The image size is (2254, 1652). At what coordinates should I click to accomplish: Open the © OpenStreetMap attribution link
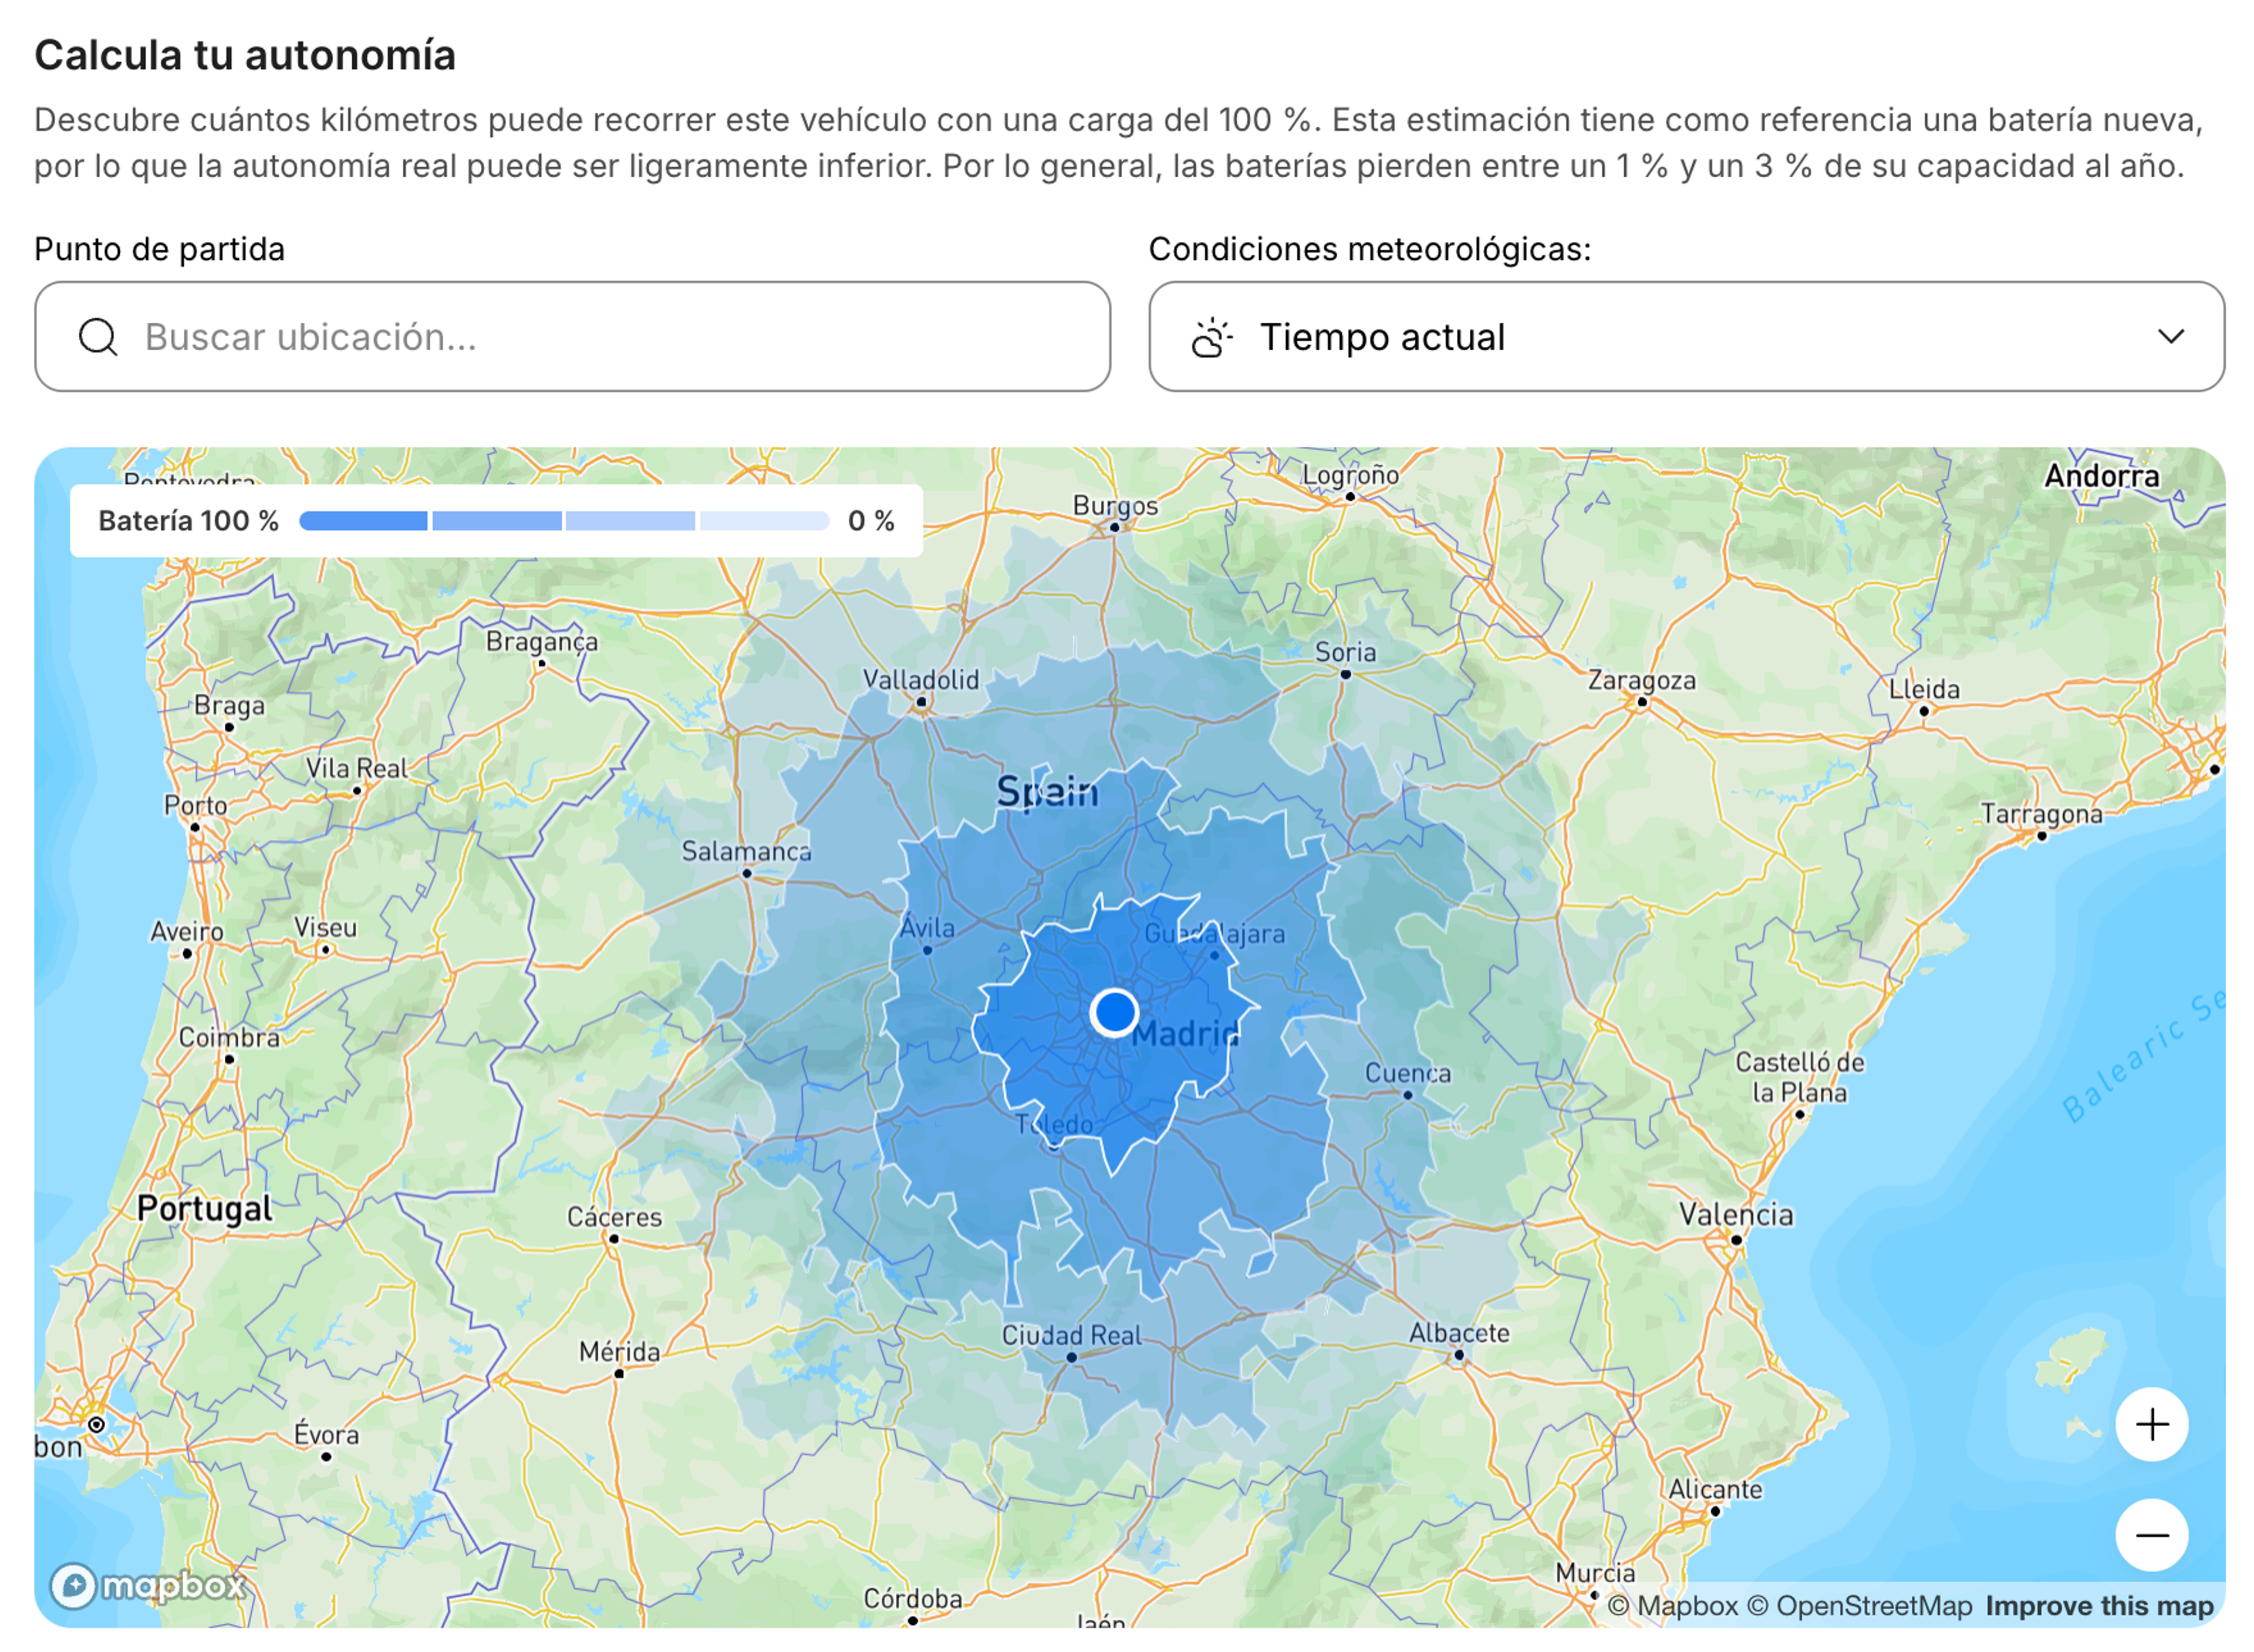[1859, 1606]
